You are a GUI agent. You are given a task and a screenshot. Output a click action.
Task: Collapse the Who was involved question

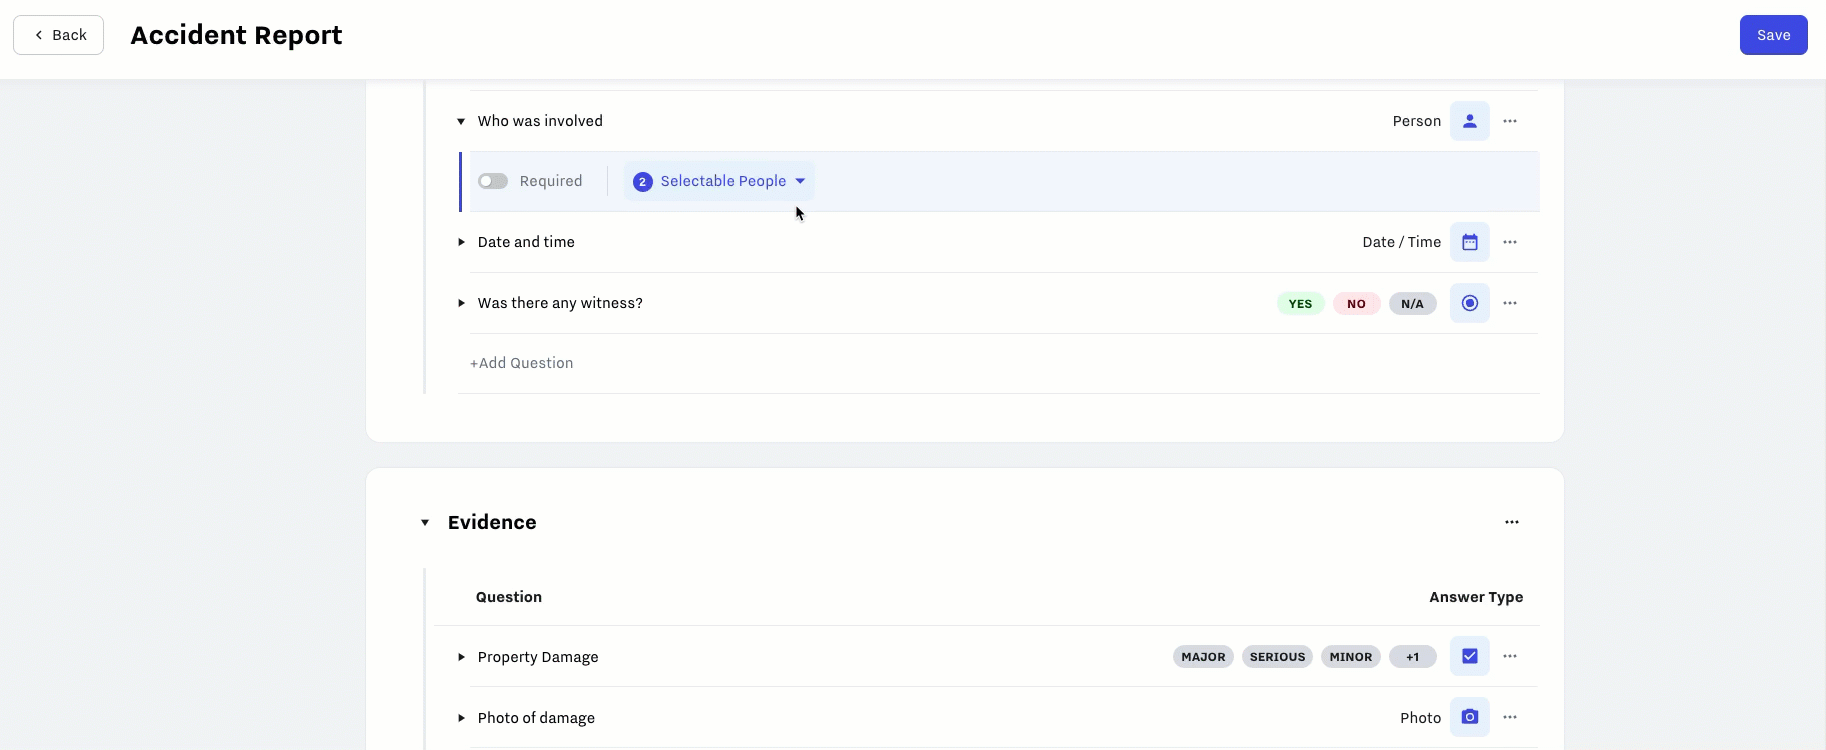pos(461,121)
